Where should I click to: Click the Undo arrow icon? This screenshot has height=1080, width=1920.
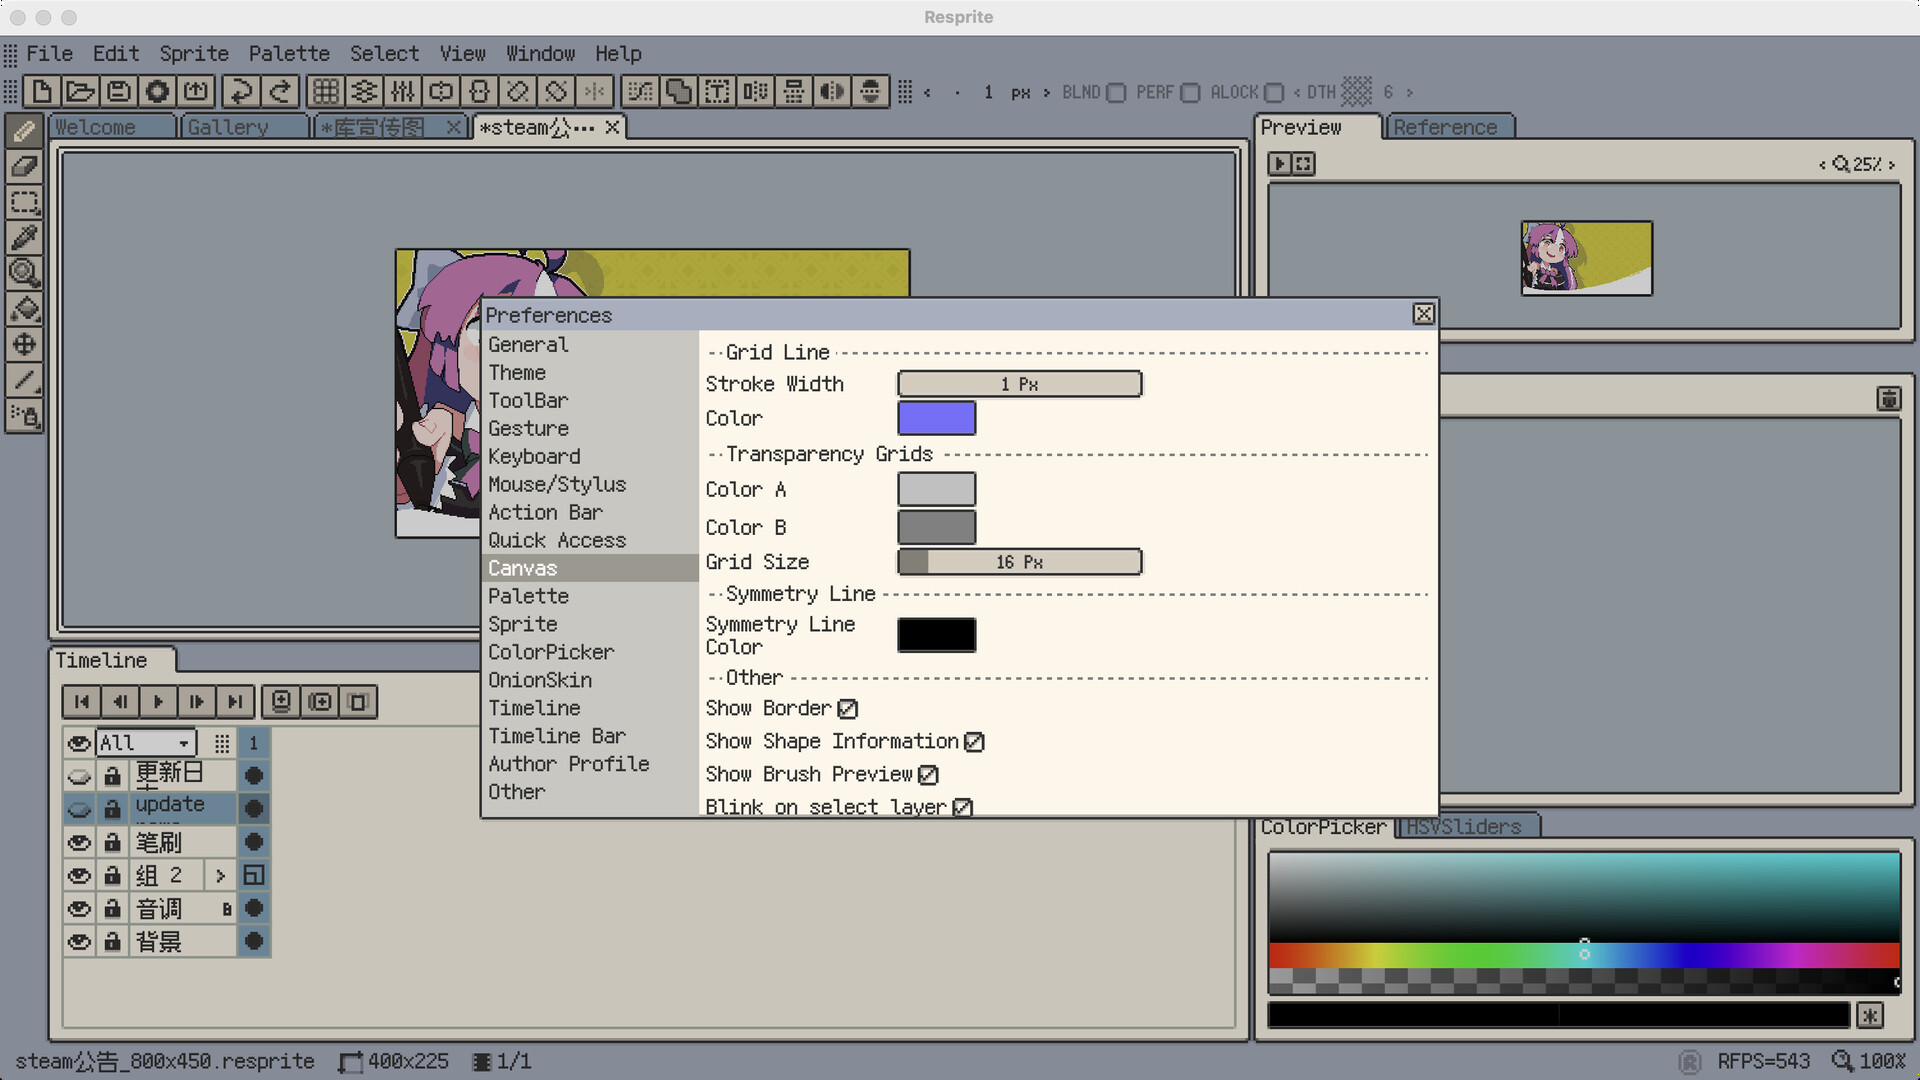241,92
